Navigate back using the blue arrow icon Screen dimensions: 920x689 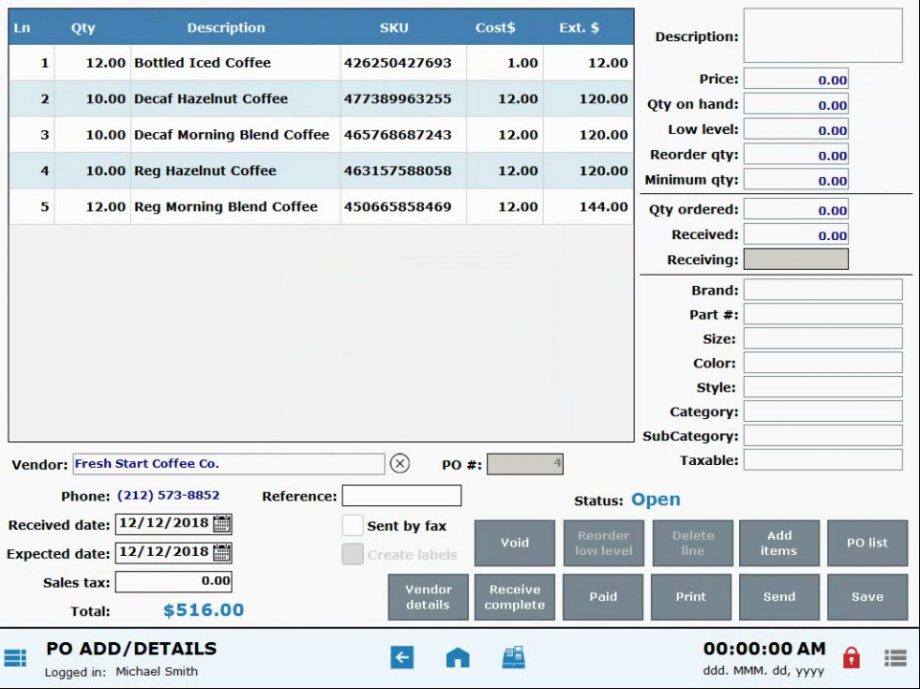(401, 657)
